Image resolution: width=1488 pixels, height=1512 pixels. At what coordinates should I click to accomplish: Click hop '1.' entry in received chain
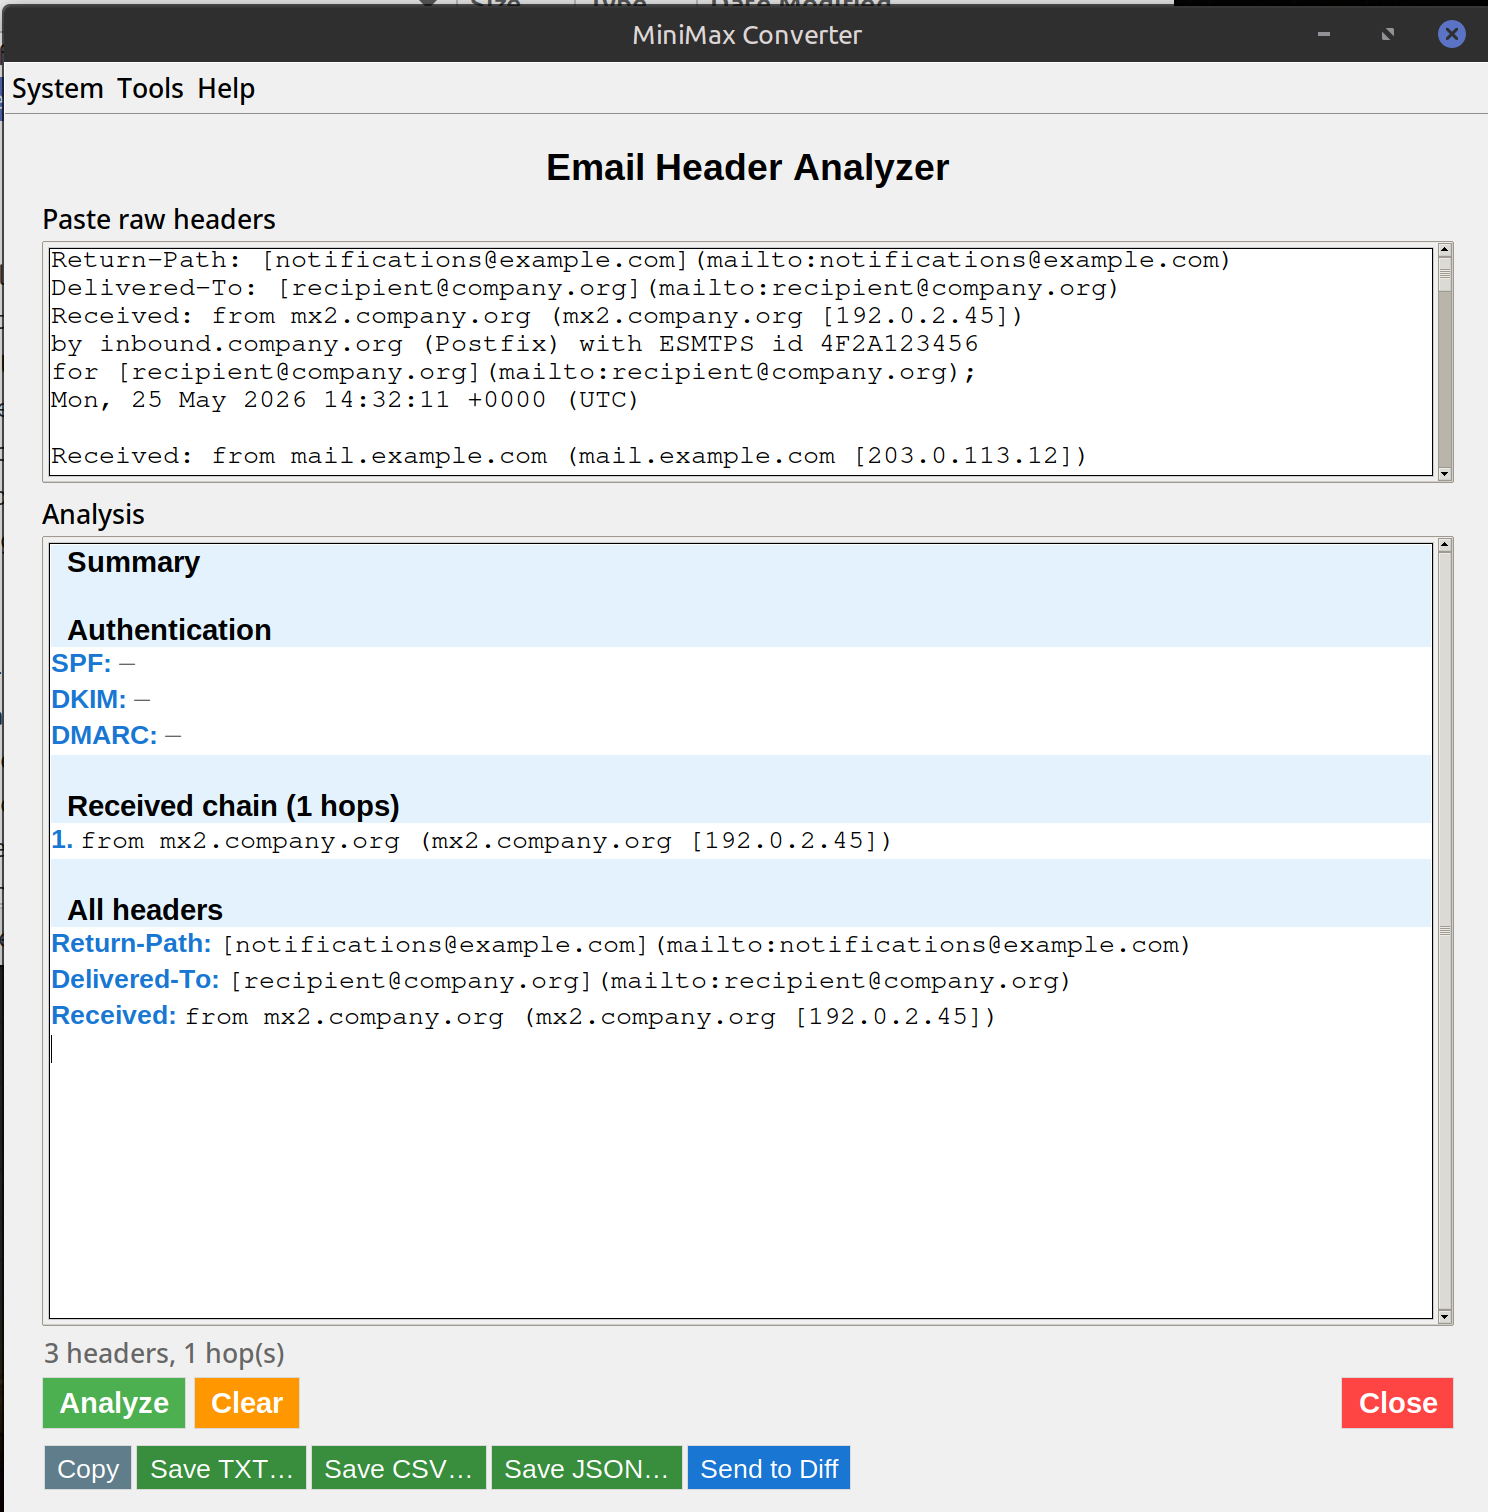(x=471, y=841)
